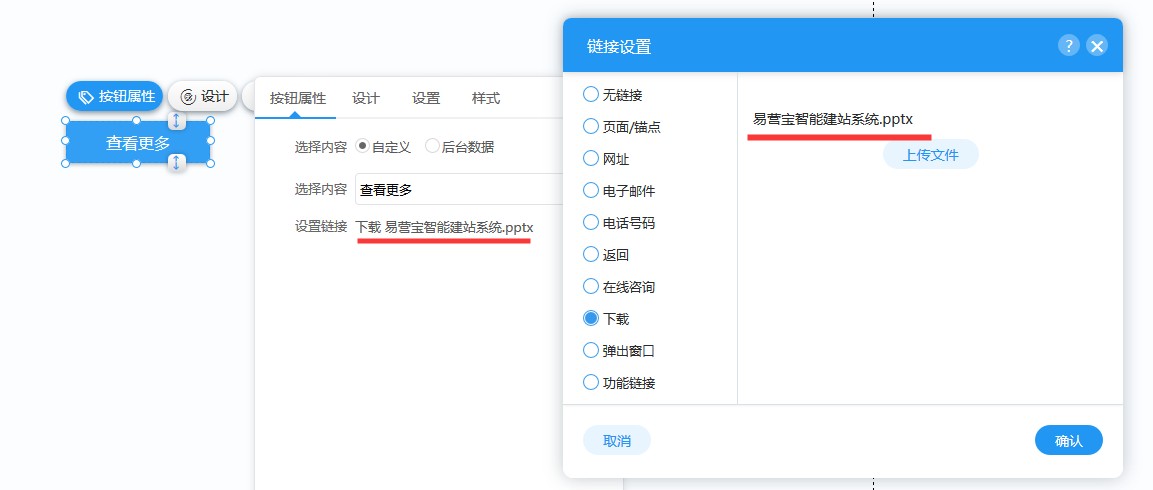Enable the 后台数据 content option
Image resolution: width=1153 pixels, height=490 pixels.
pos(432,146)
